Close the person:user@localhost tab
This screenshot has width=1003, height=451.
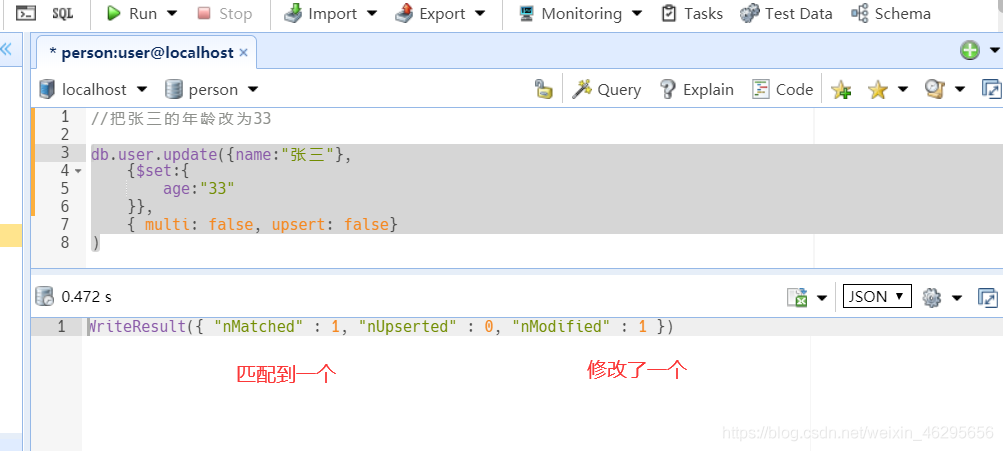click(x=243, y=53)
